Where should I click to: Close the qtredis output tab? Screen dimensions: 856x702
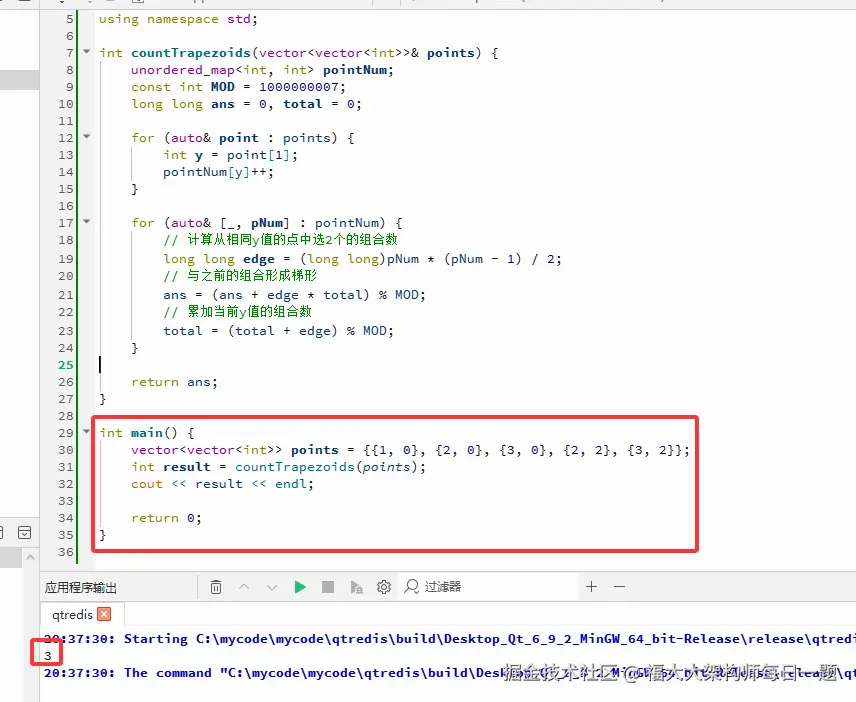click(104, 614)
